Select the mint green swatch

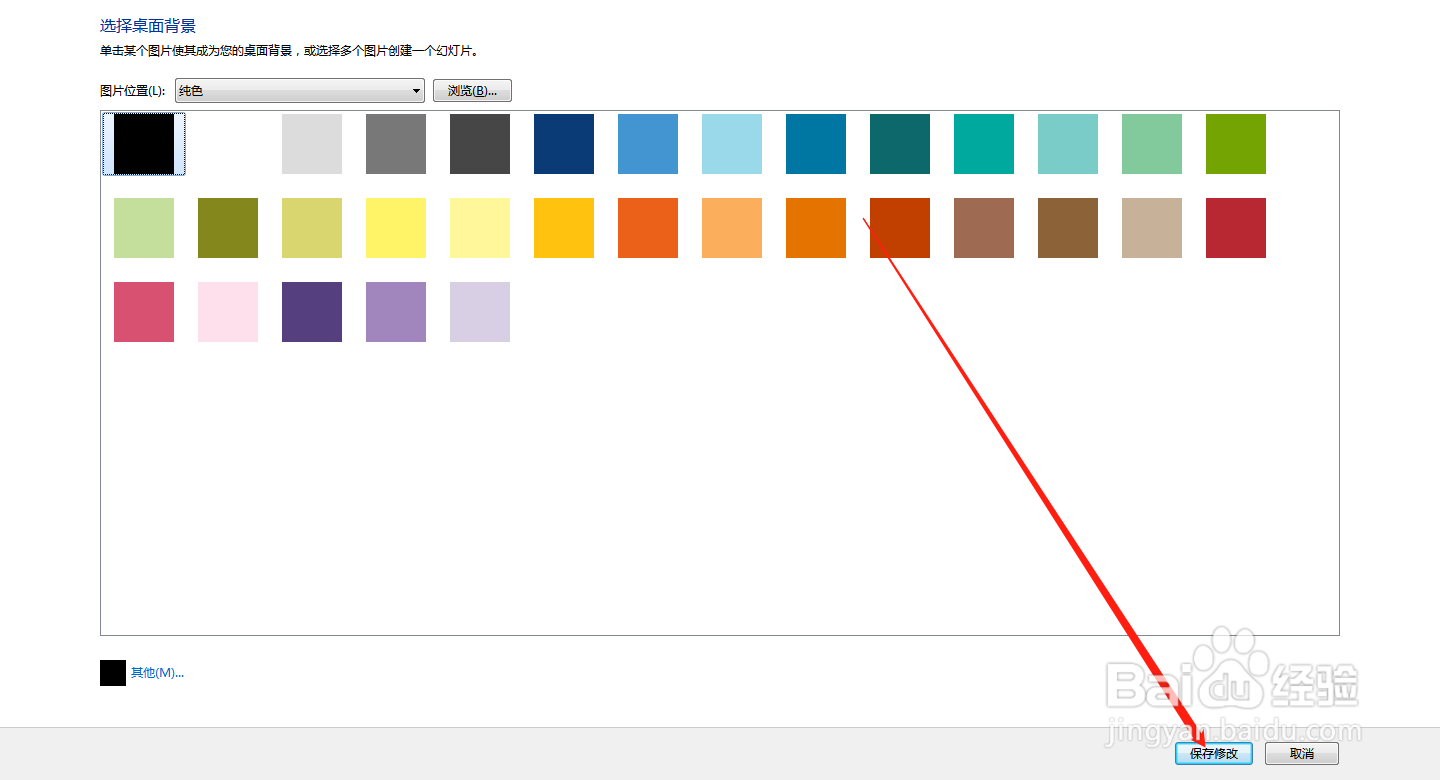pos(1152,144)
